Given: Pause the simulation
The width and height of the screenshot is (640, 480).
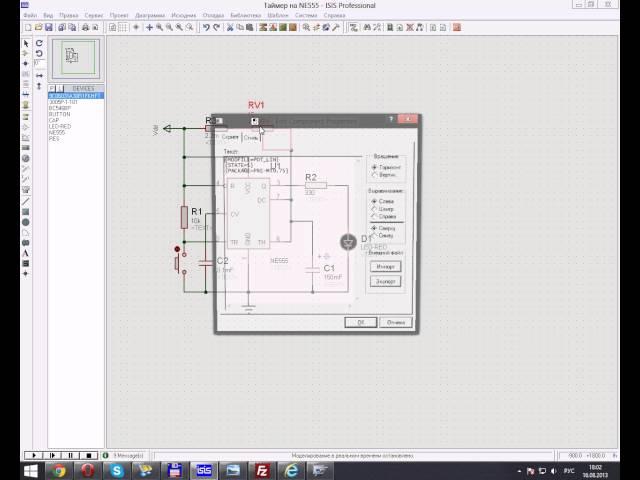Looking at the screenshot, I should [71, 455].
